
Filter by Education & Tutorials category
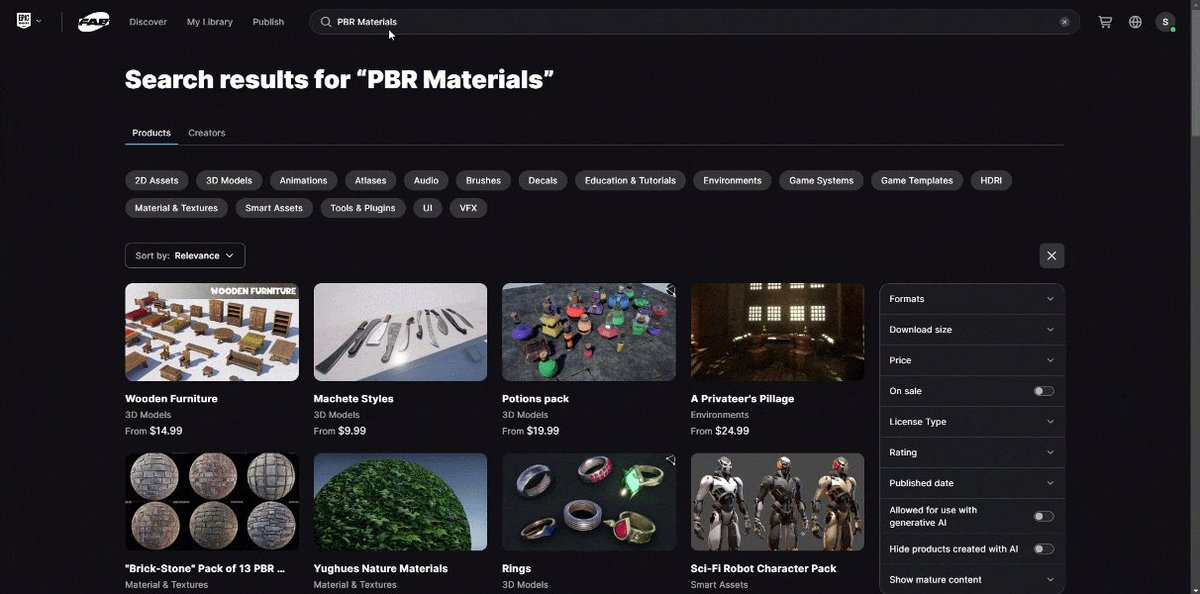click(x=630, y=181)
